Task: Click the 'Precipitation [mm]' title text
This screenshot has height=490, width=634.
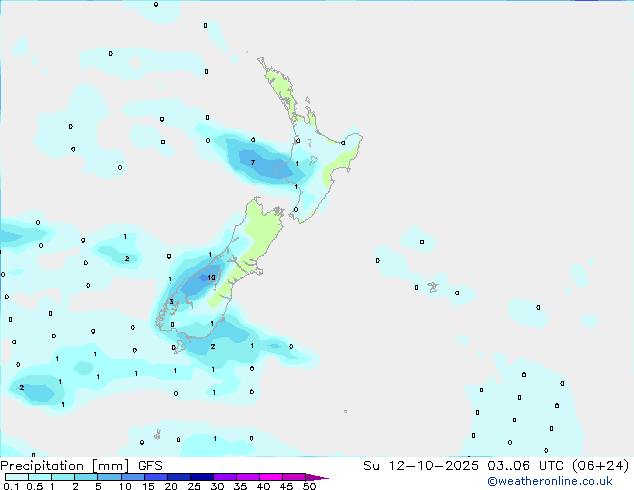Action: pos(64,466)
